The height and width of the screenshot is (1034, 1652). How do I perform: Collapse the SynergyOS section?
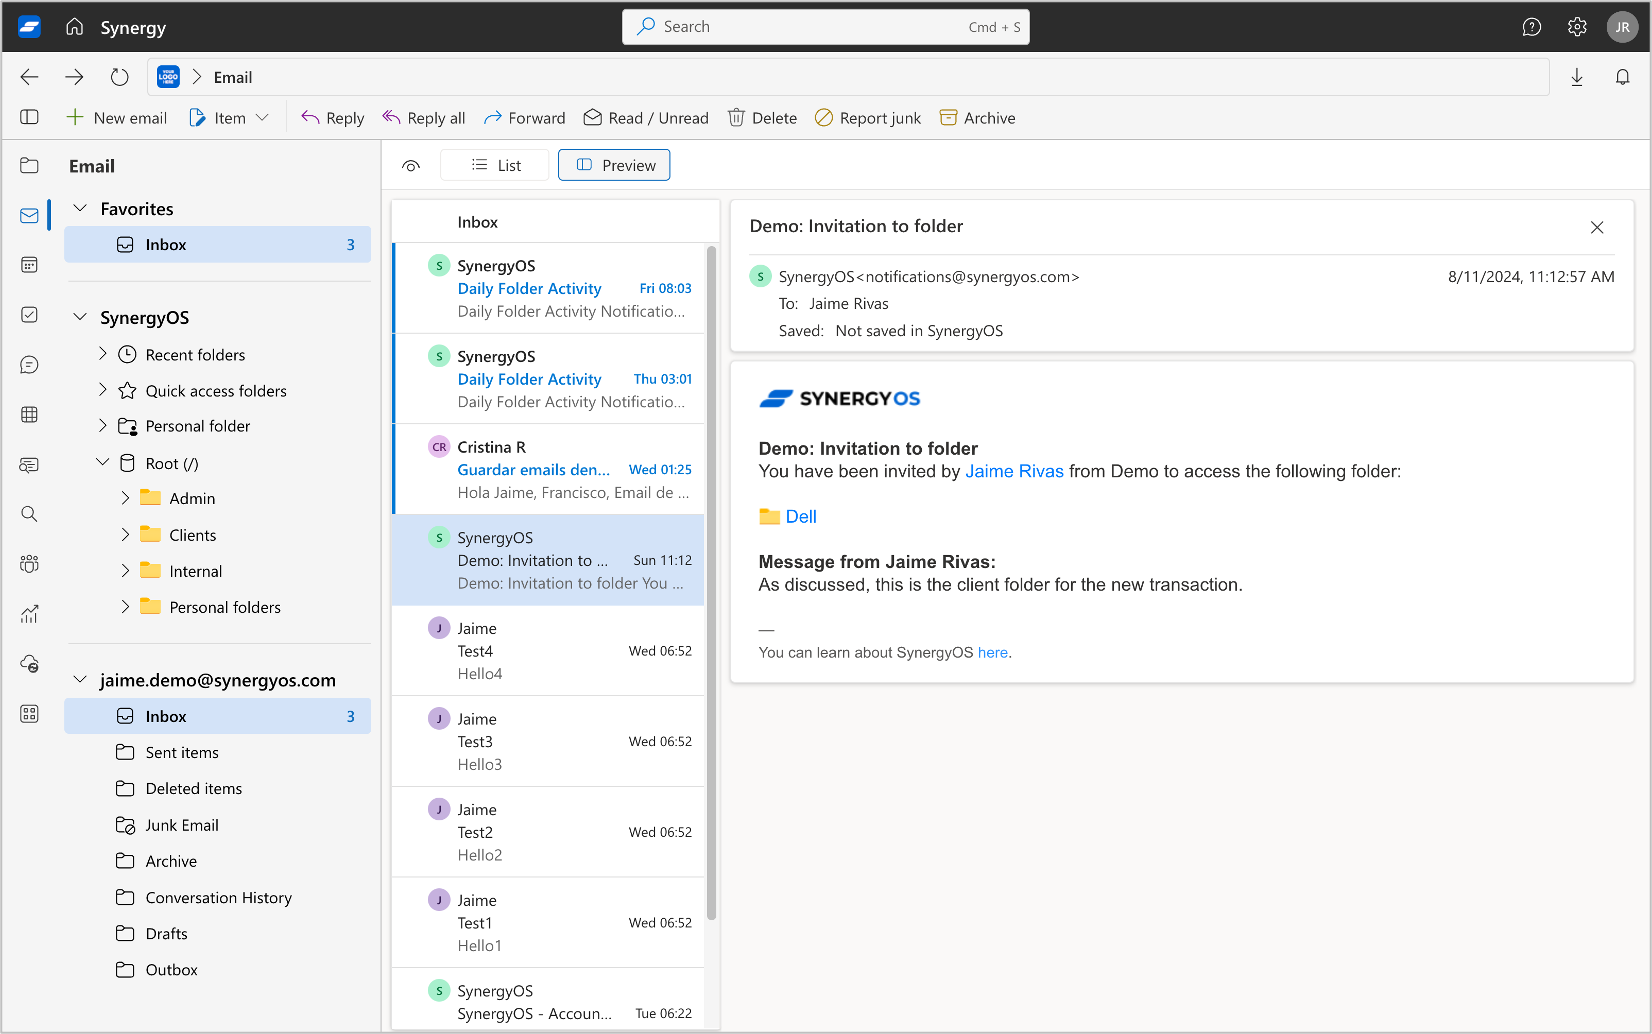click(x=80, y=317)
